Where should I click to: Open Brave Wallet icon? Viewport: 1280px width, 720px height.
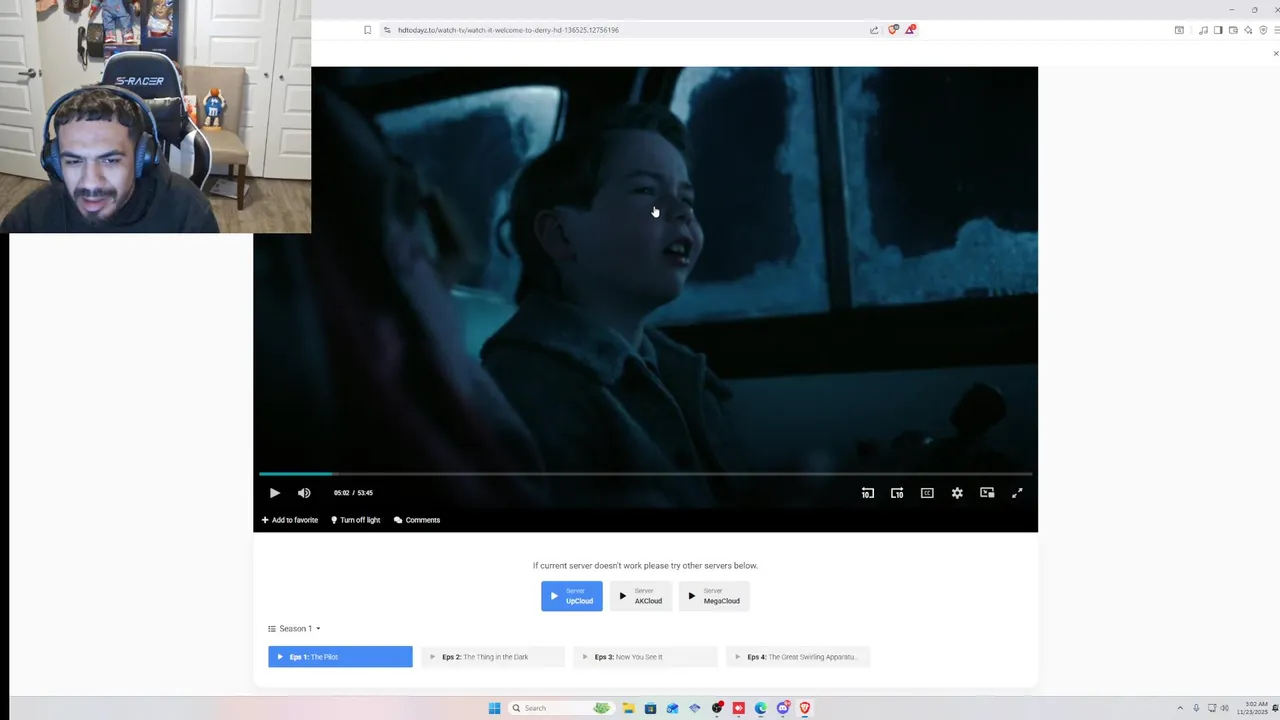point(1233,30)
